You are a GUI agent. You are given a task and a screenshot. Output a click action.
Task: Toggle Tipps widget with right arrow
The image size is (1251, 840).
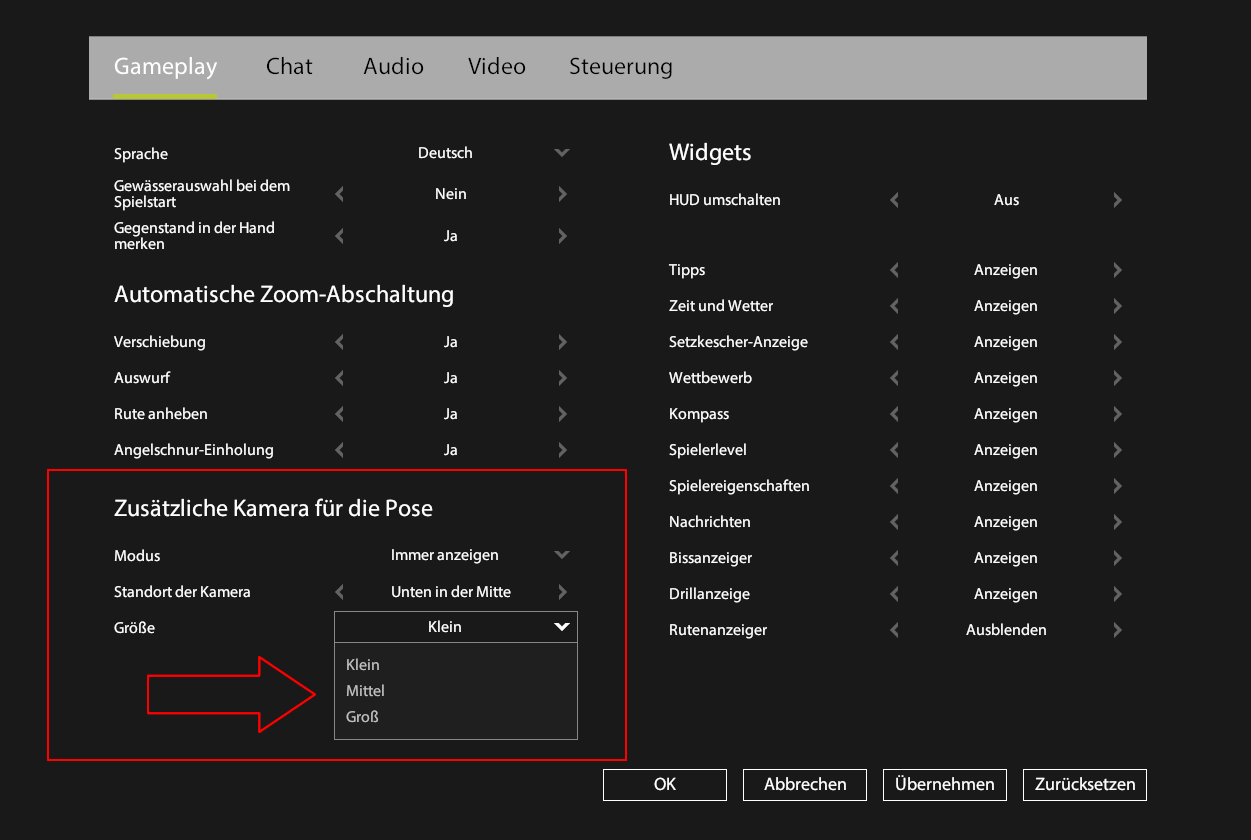tap(1117, 270)
